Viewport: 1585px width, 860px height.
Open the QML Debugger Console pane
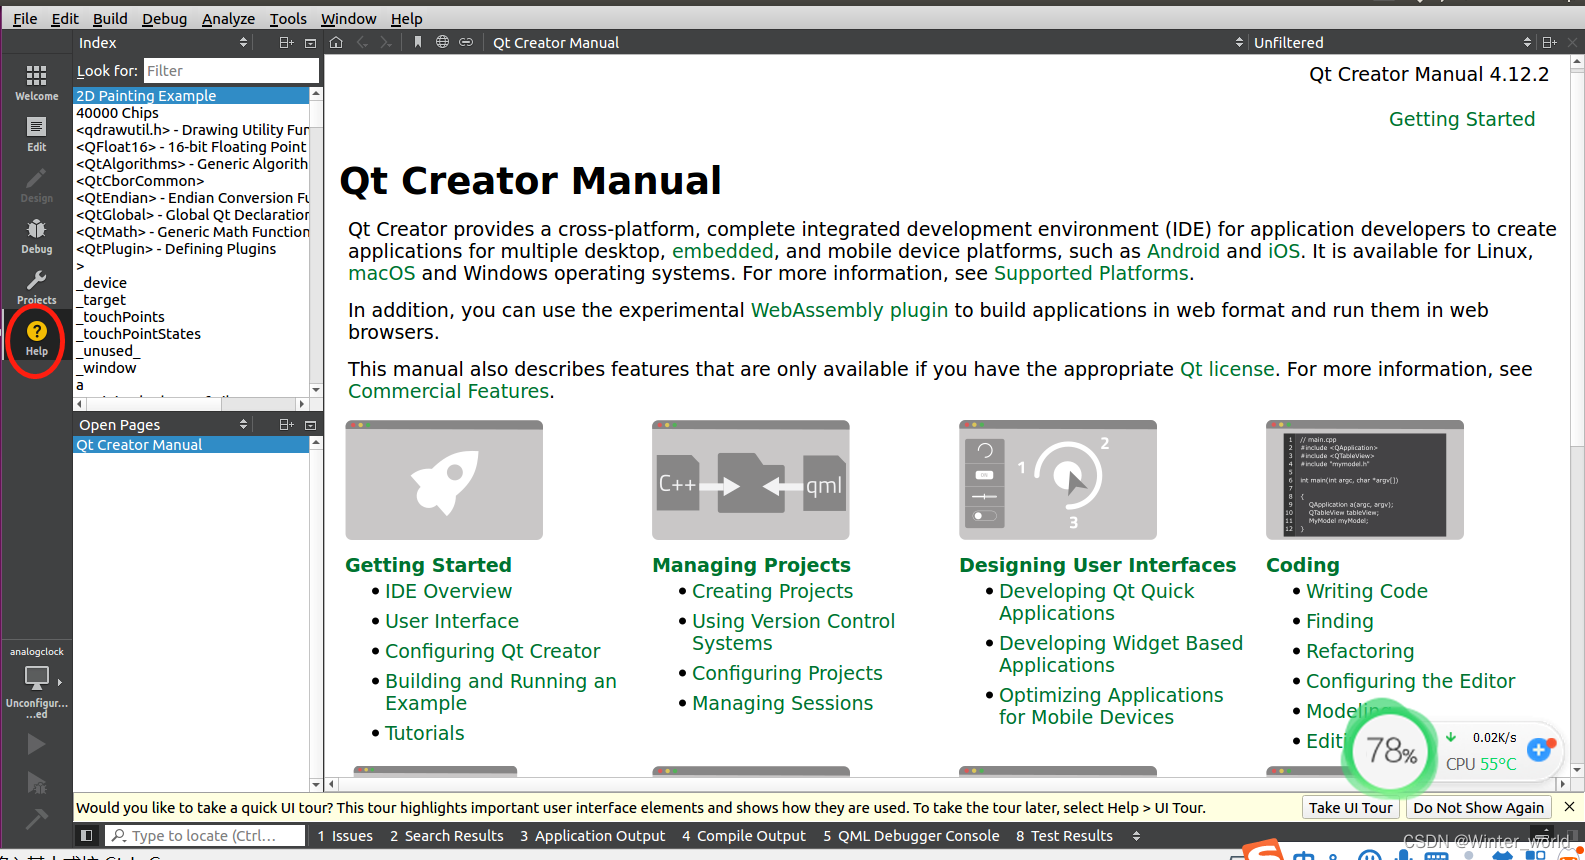(x=911, y=836)
